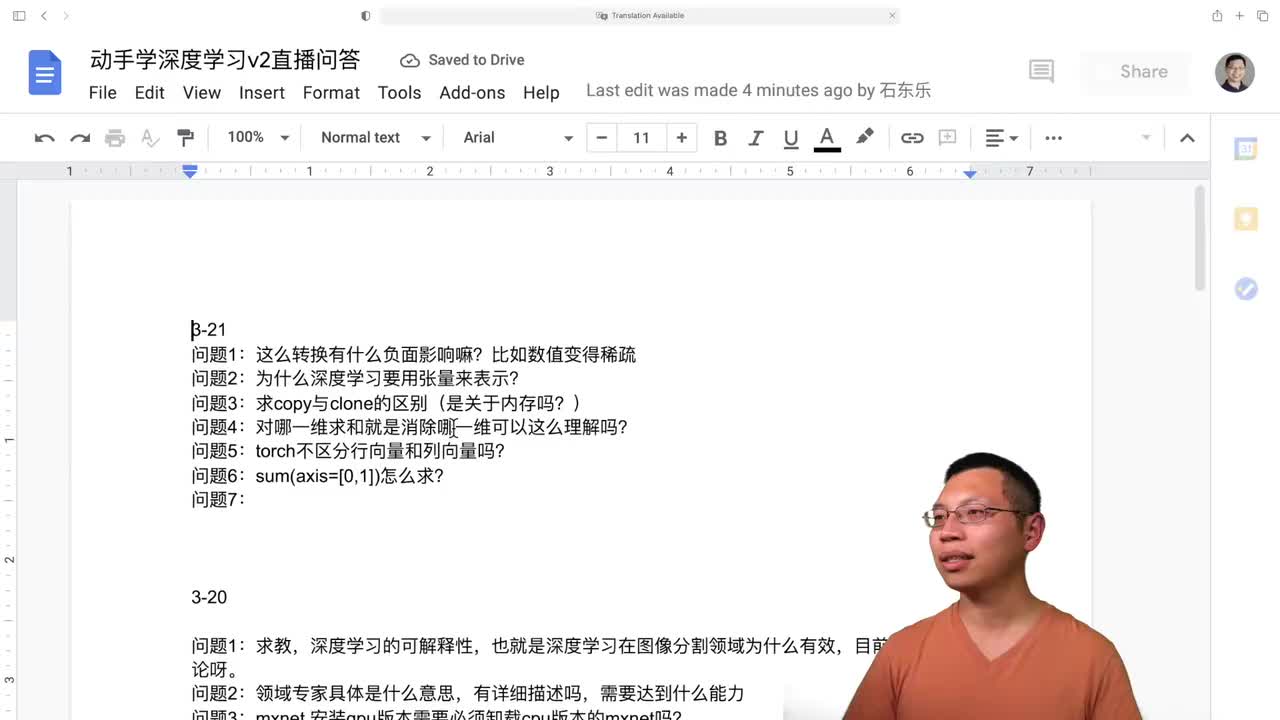Open the highlight color tool

[865, 137]
